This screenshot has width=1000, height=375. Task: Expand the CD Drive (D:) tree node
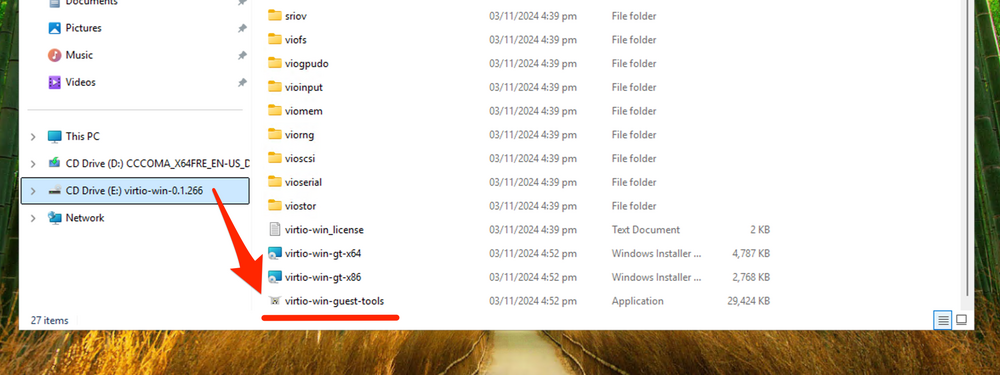pos(33,163)
